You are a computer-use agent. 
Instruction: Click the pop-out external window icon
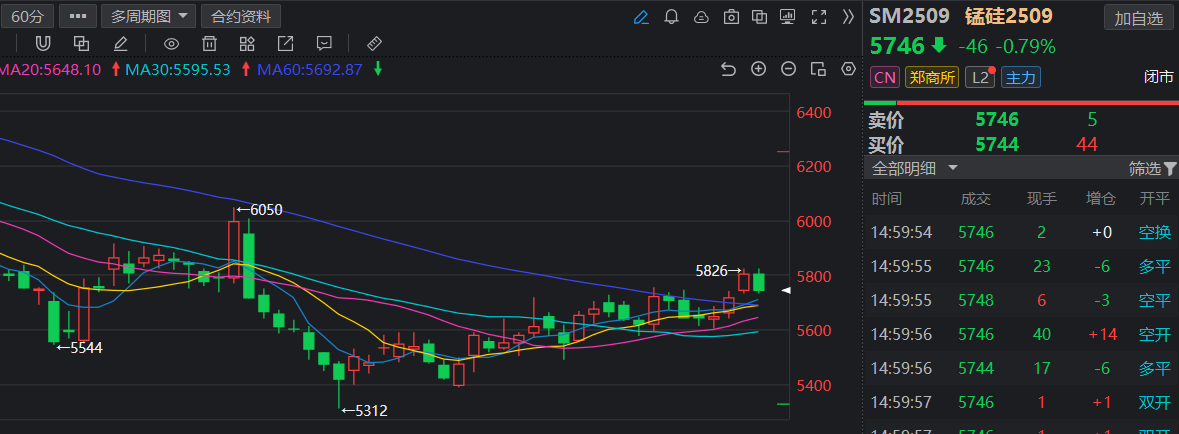click(286, 43)
